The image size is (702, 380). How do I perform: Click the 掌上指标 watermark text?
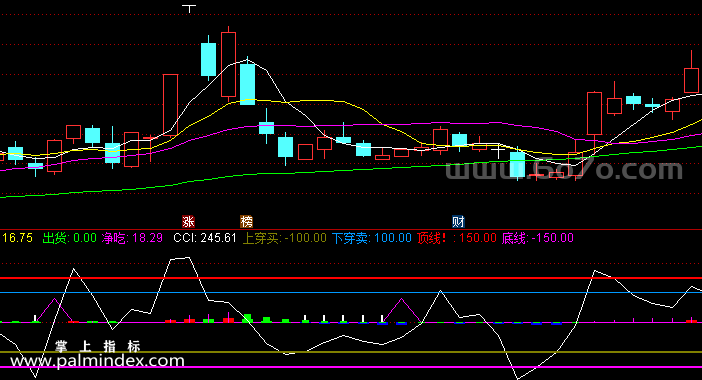pos(98,346)
